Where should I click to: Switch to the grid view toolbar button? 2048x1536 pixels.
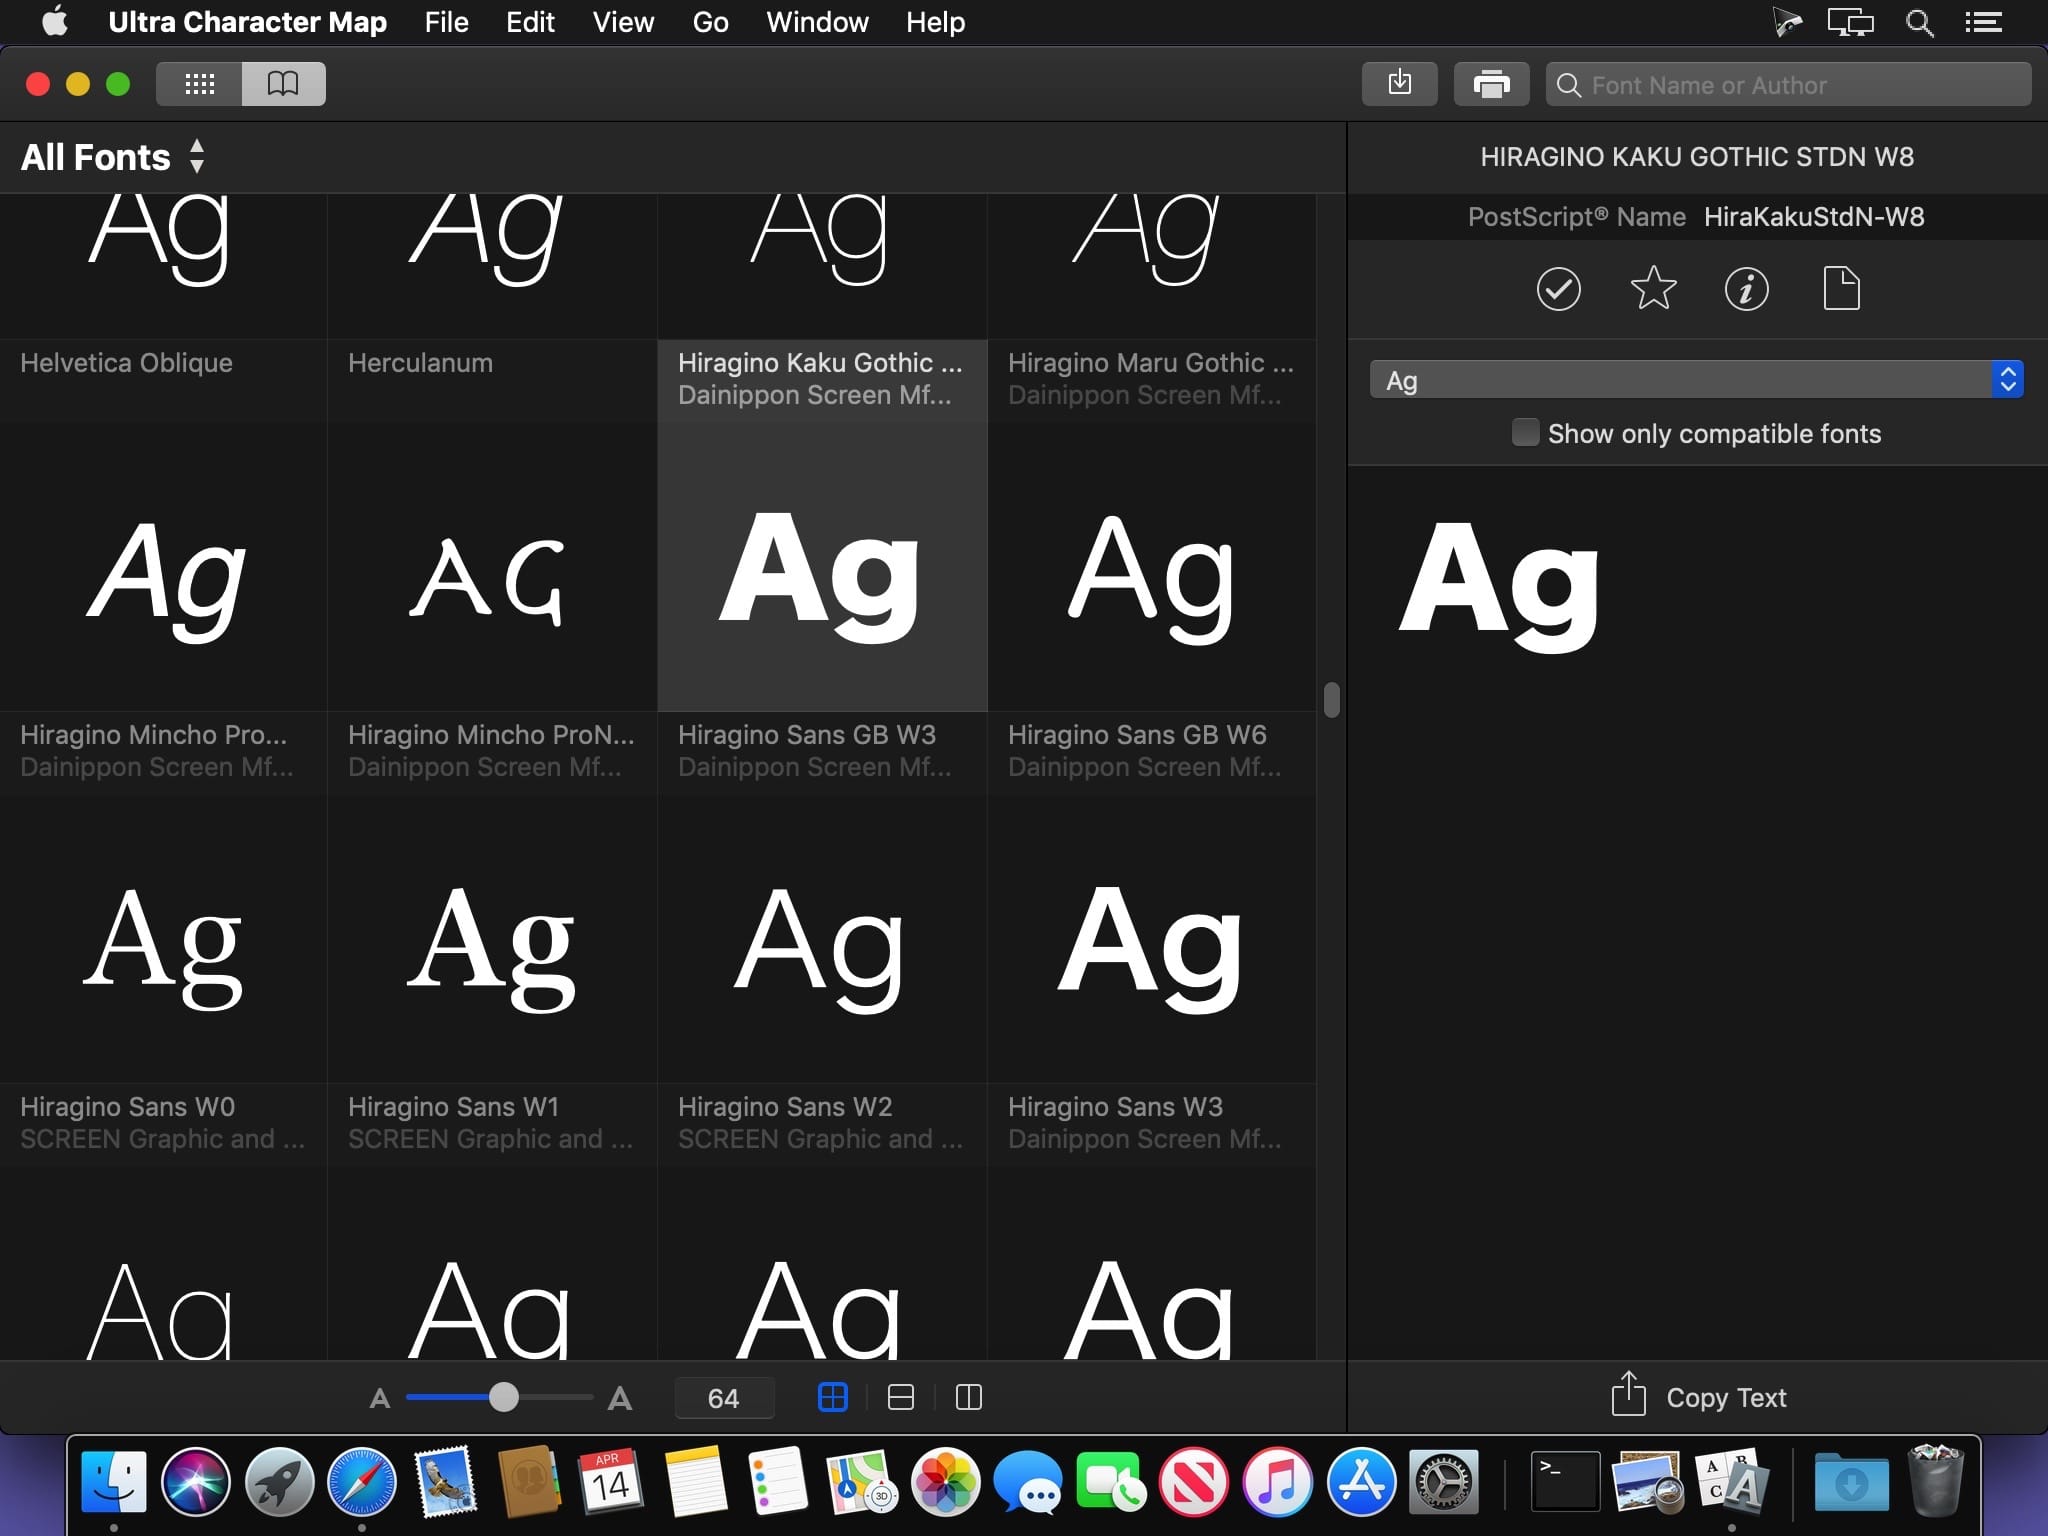[199, 84]
